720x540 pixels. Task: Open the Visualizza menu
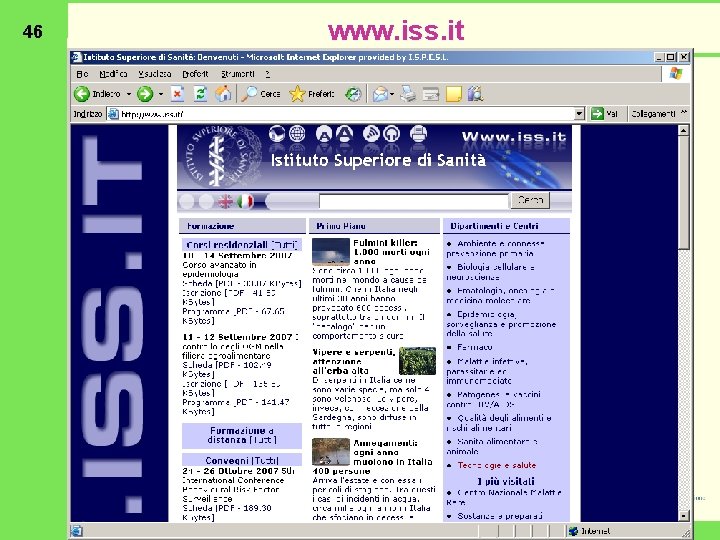pyautogui.click(x=155, y=73)
